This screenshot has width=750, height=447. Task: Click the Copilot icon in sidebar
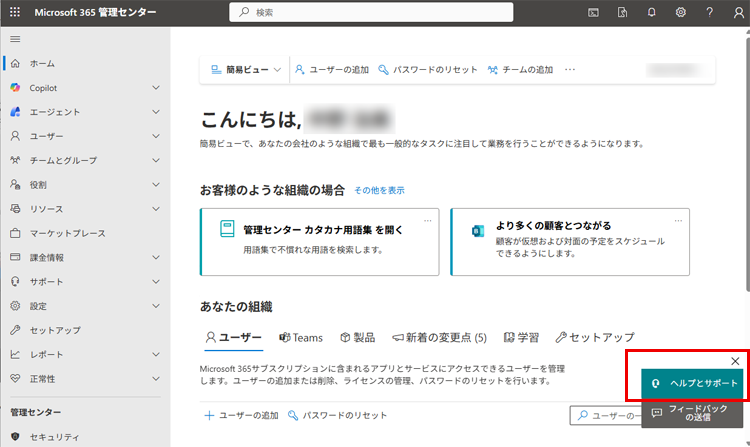tap(15, 87)
